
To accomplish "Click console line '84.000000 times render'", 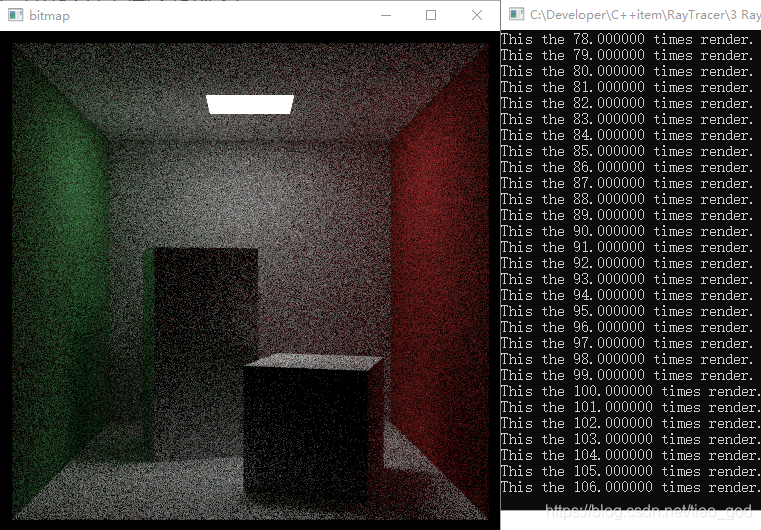I will point(627,135).
